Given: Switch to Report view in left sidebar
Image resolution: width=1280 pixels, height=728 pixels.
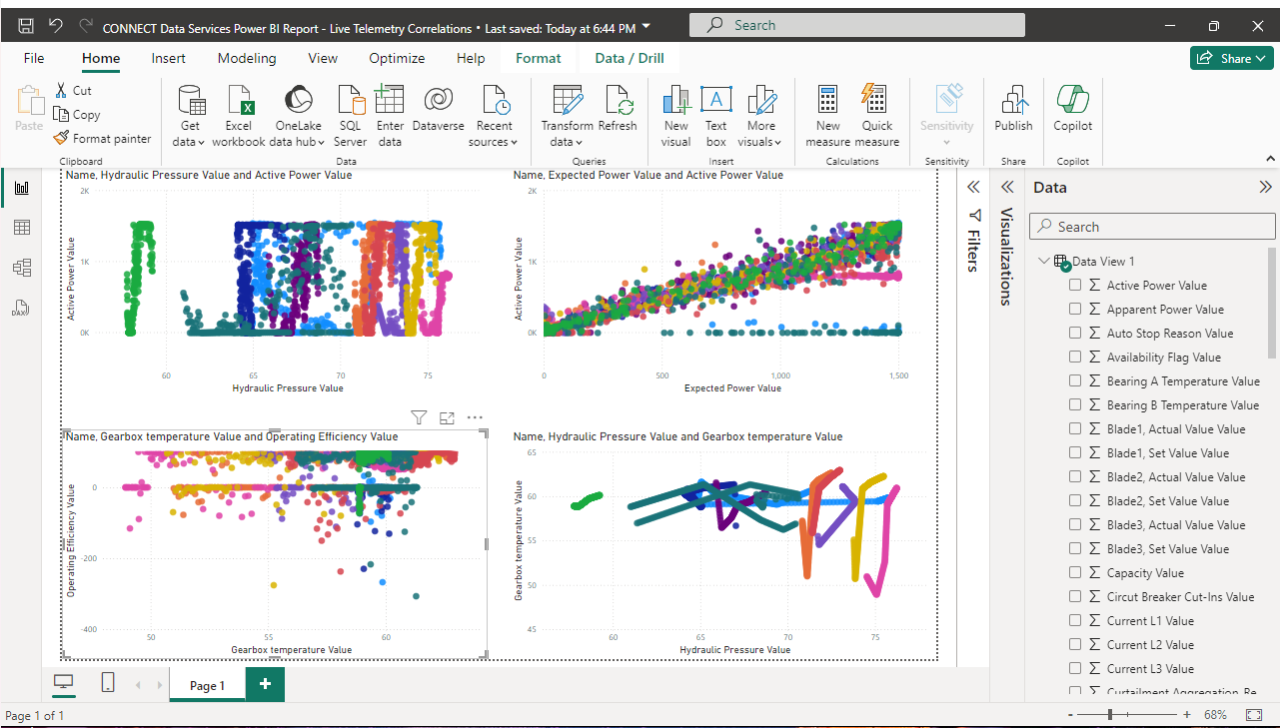Looking at the screenshot, I should point(21,188).
